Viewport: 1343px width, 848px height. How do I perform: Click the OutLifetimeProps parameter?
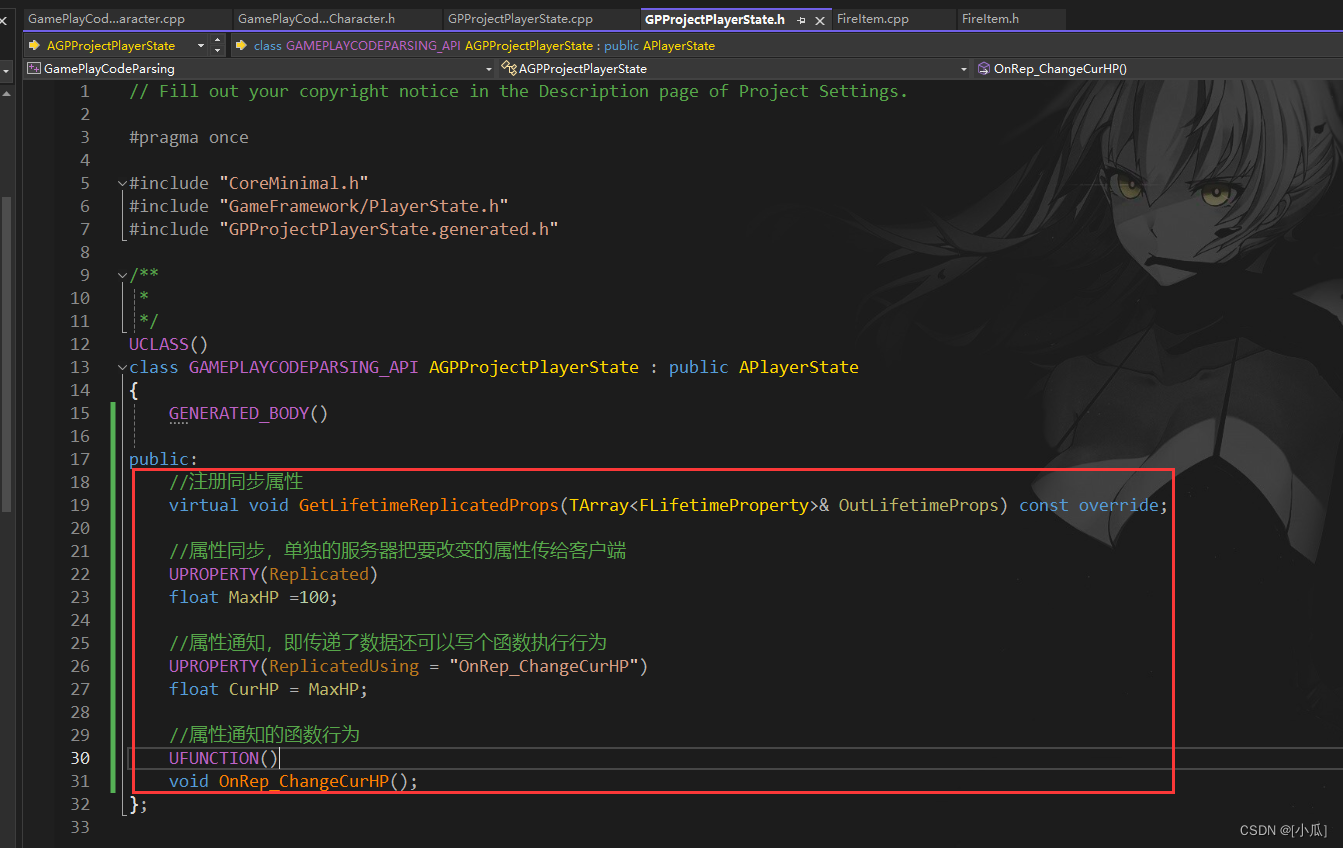[x=919, y=505]
